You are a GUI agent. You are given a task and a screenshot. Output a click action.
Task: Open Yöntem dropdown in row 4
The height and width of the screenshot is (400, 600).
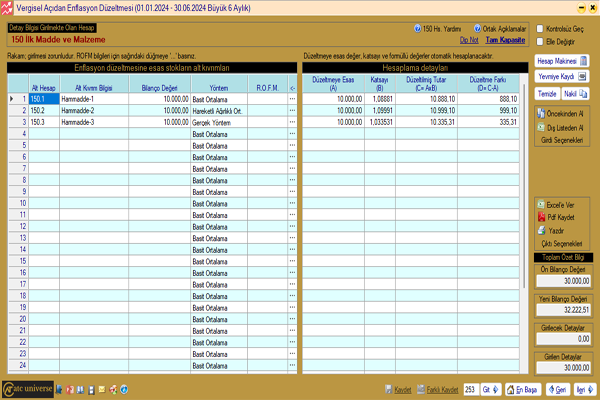point(219,134)
